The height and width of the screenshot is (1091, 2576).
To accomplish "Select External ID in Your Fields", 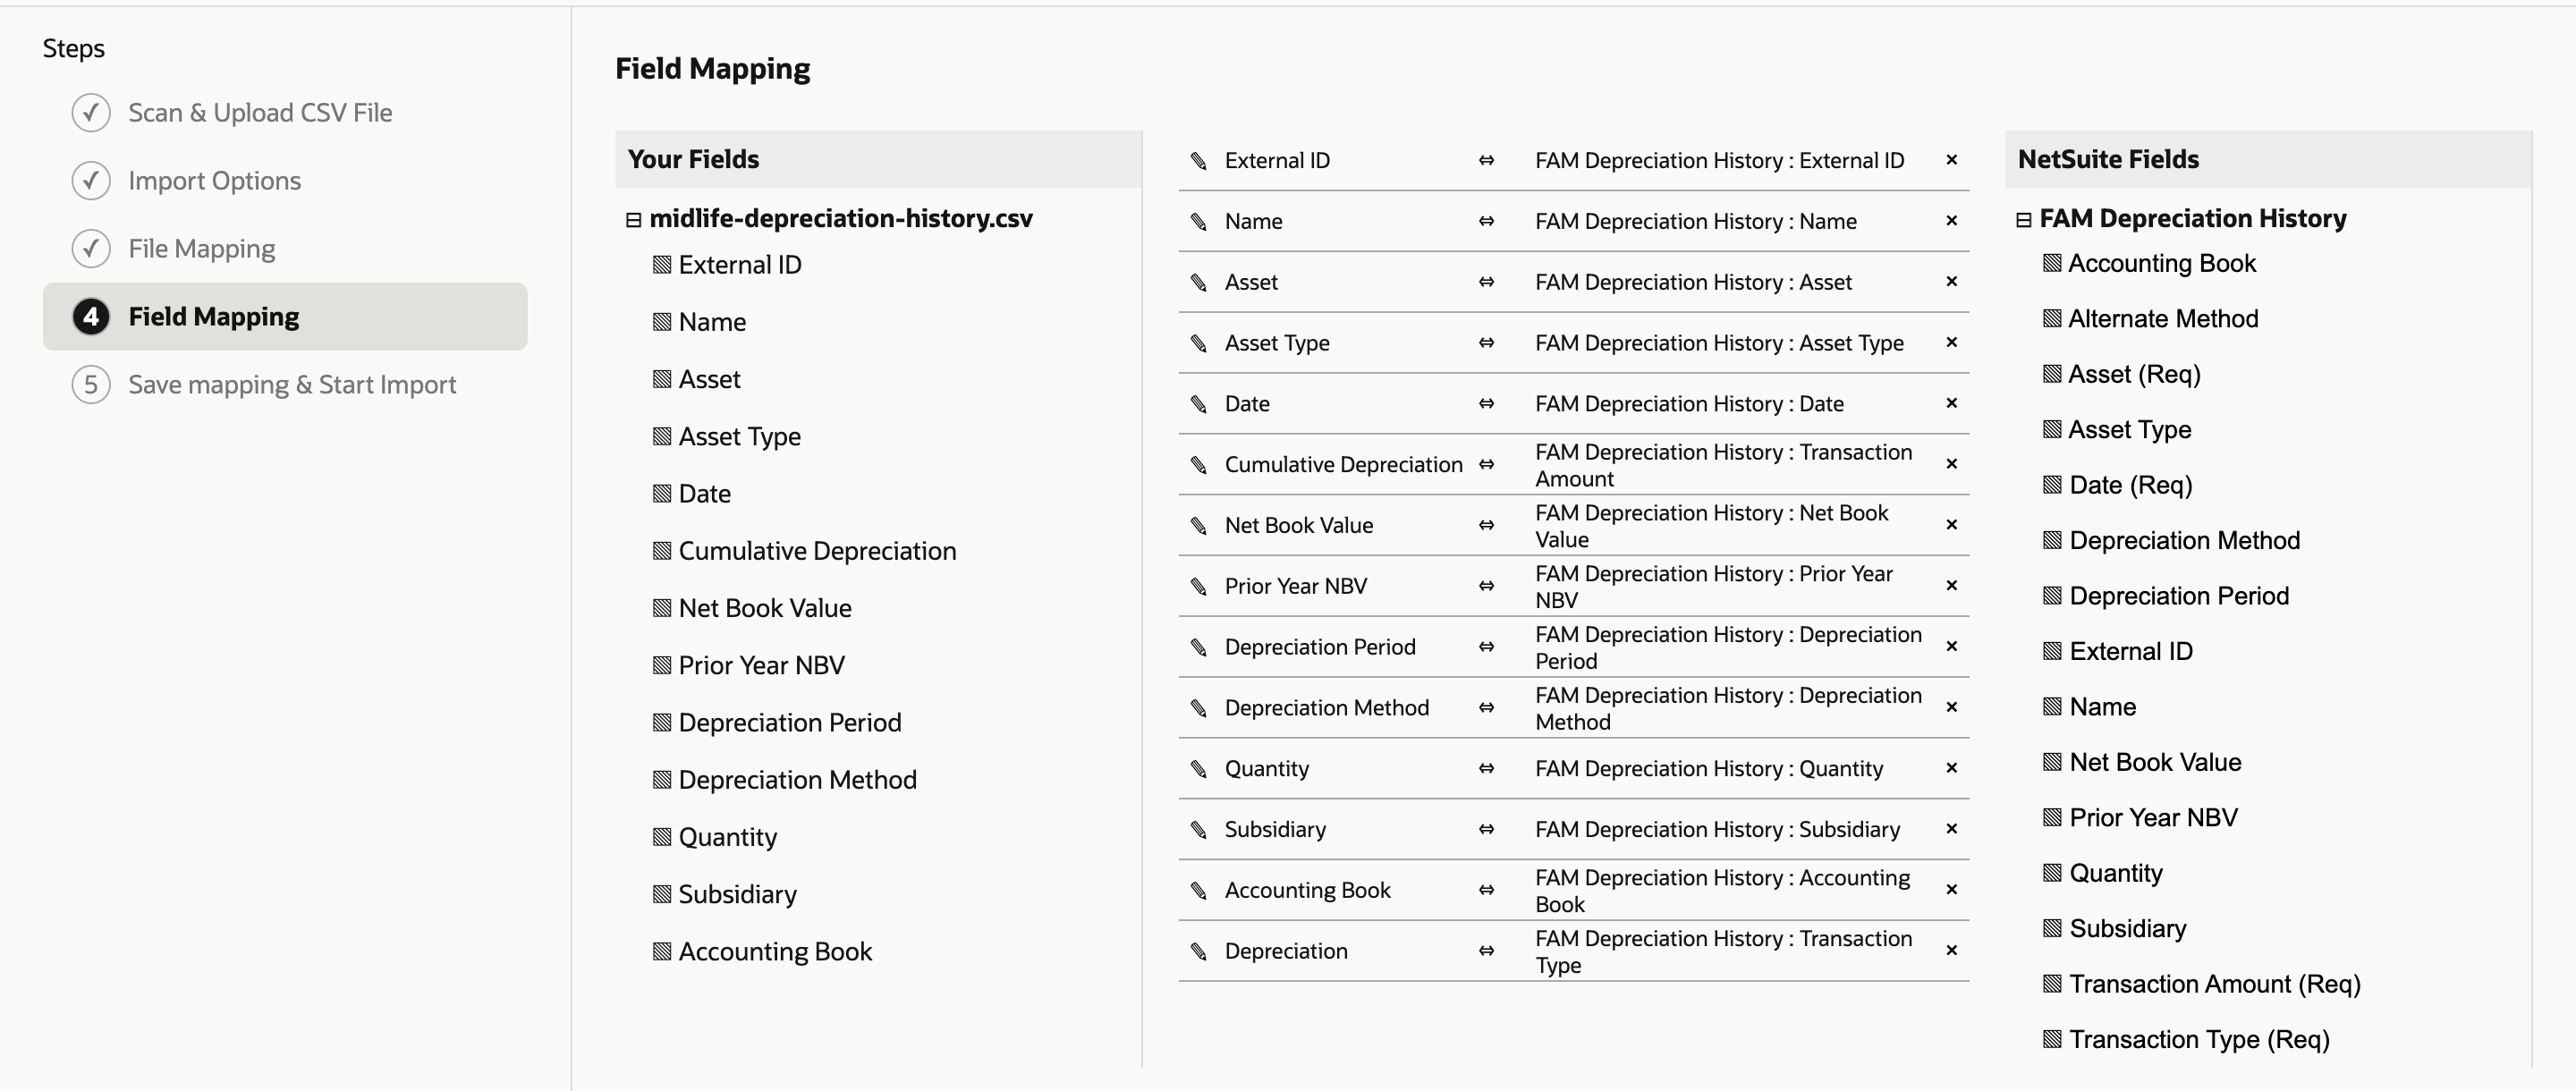I will [740, 265].
